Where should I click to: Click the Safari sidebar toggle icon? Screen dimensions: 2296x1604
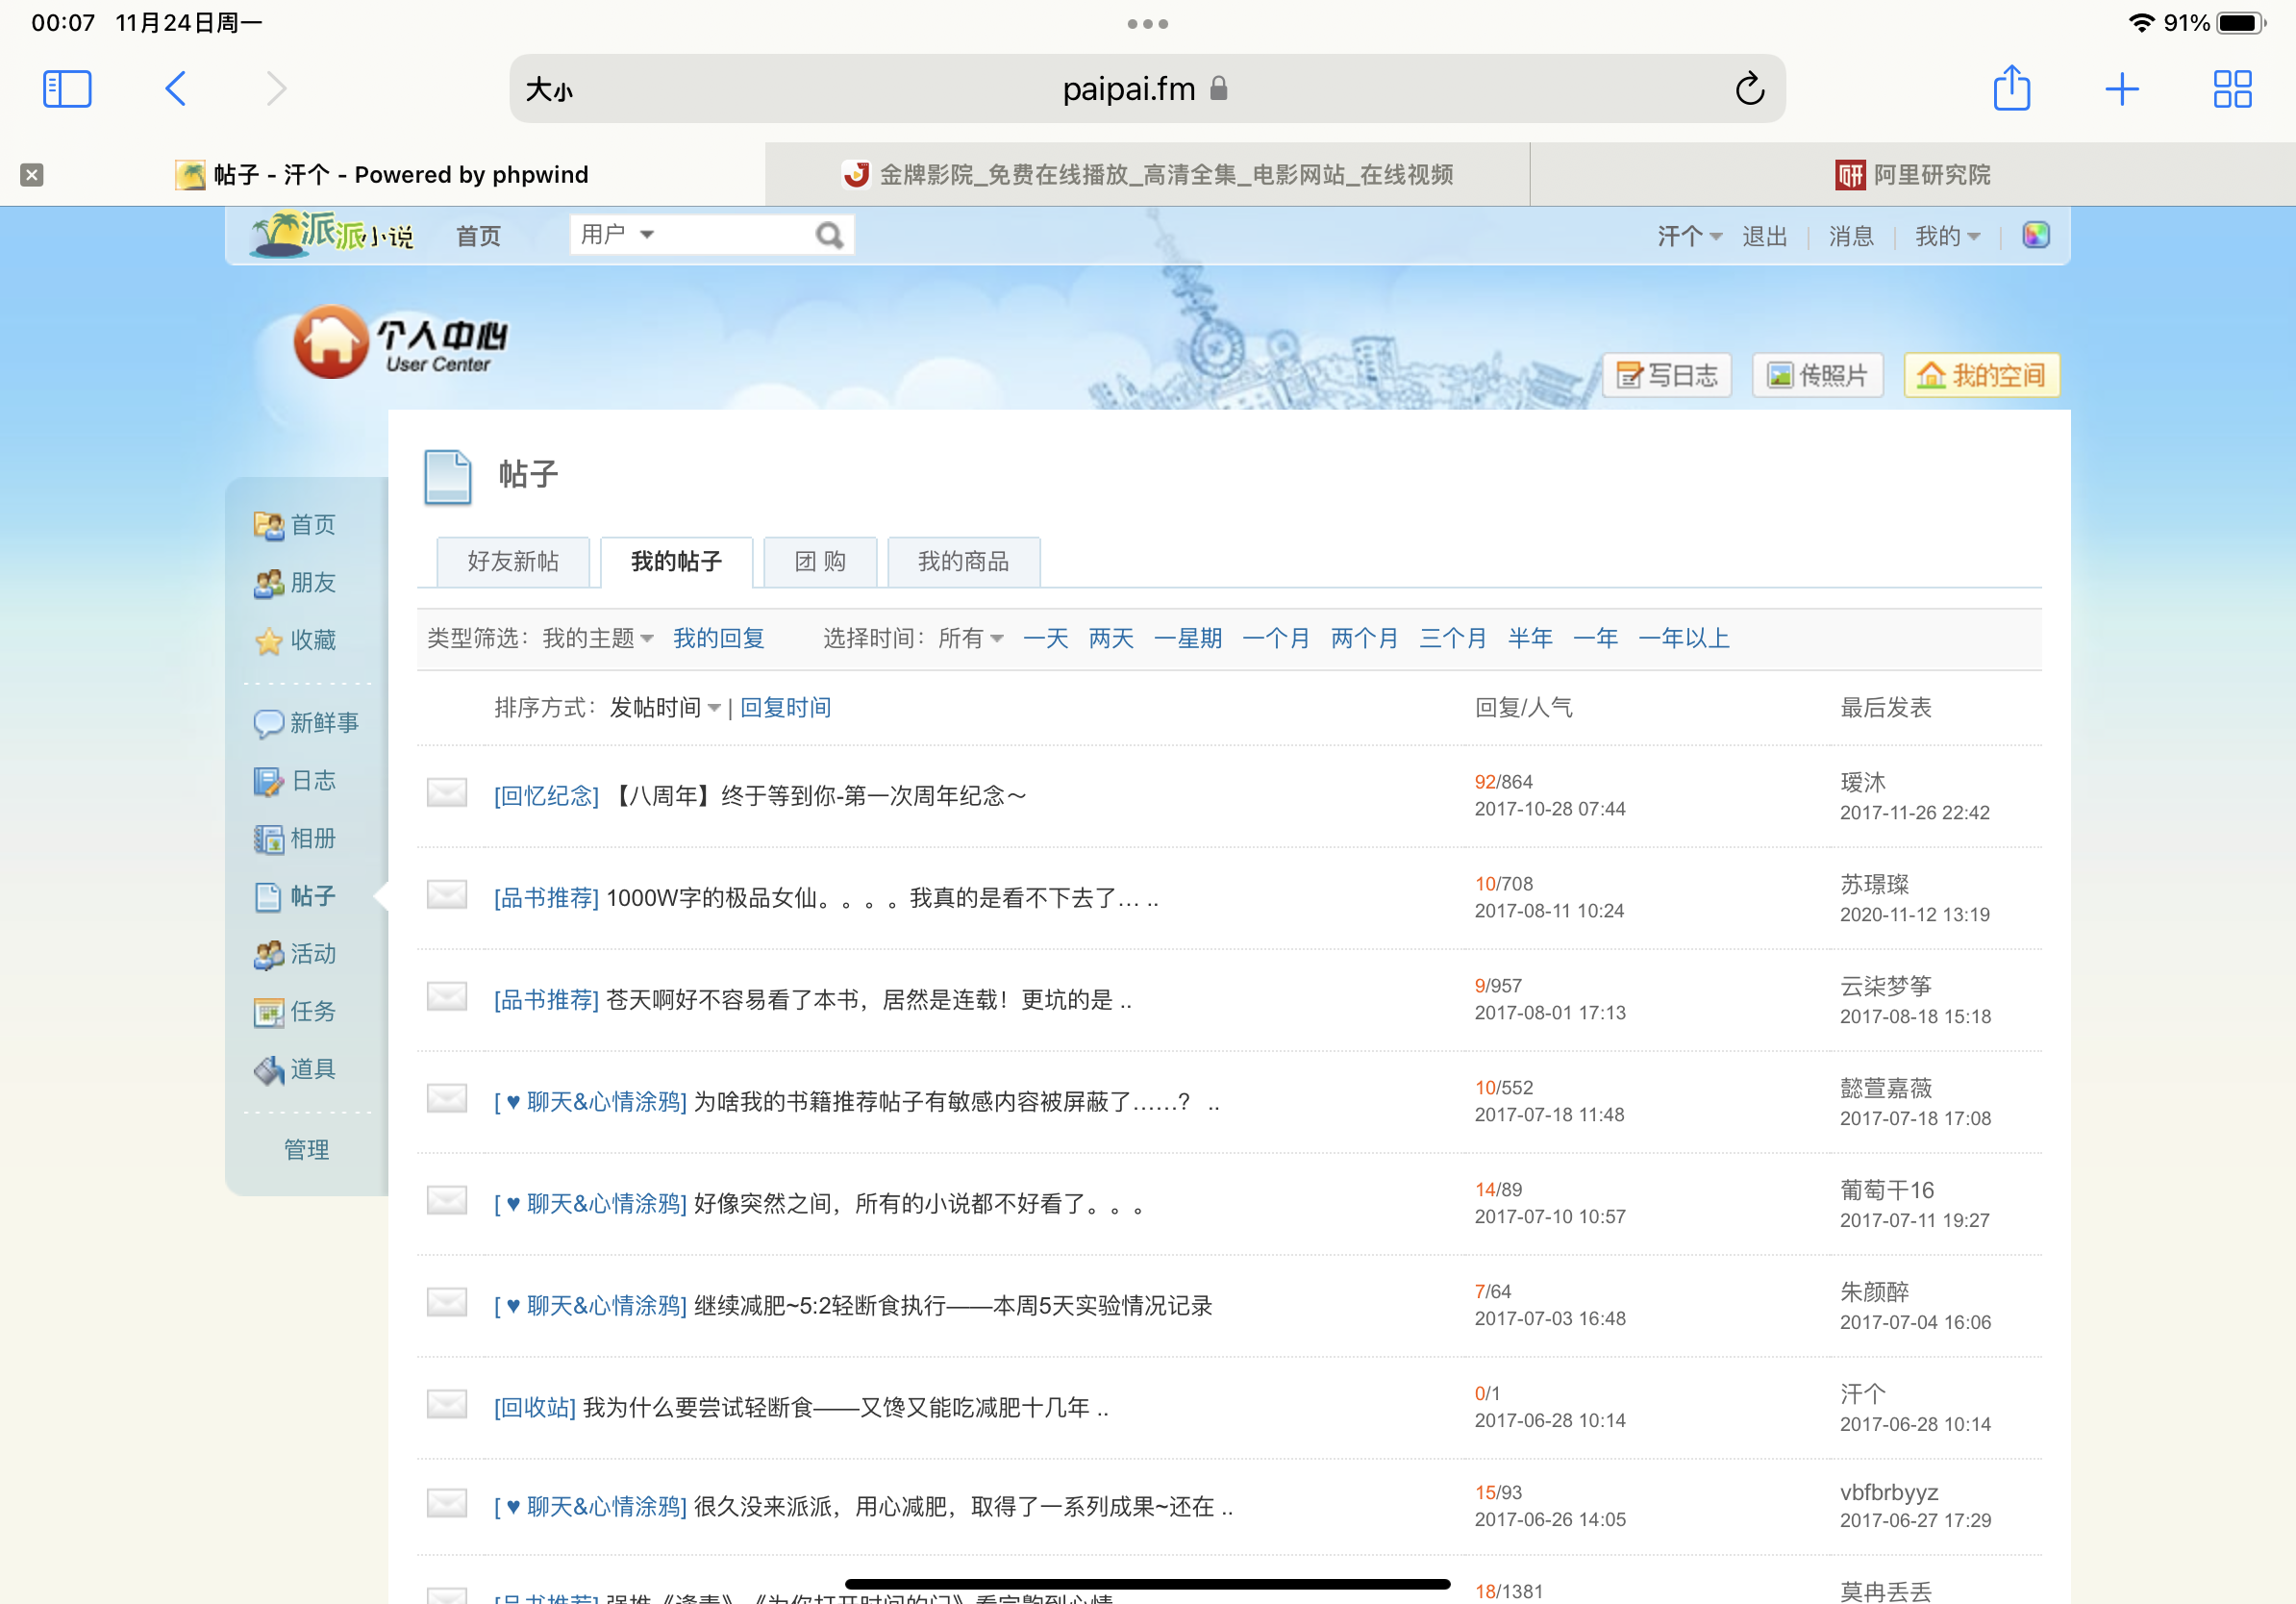click(67, 89)
